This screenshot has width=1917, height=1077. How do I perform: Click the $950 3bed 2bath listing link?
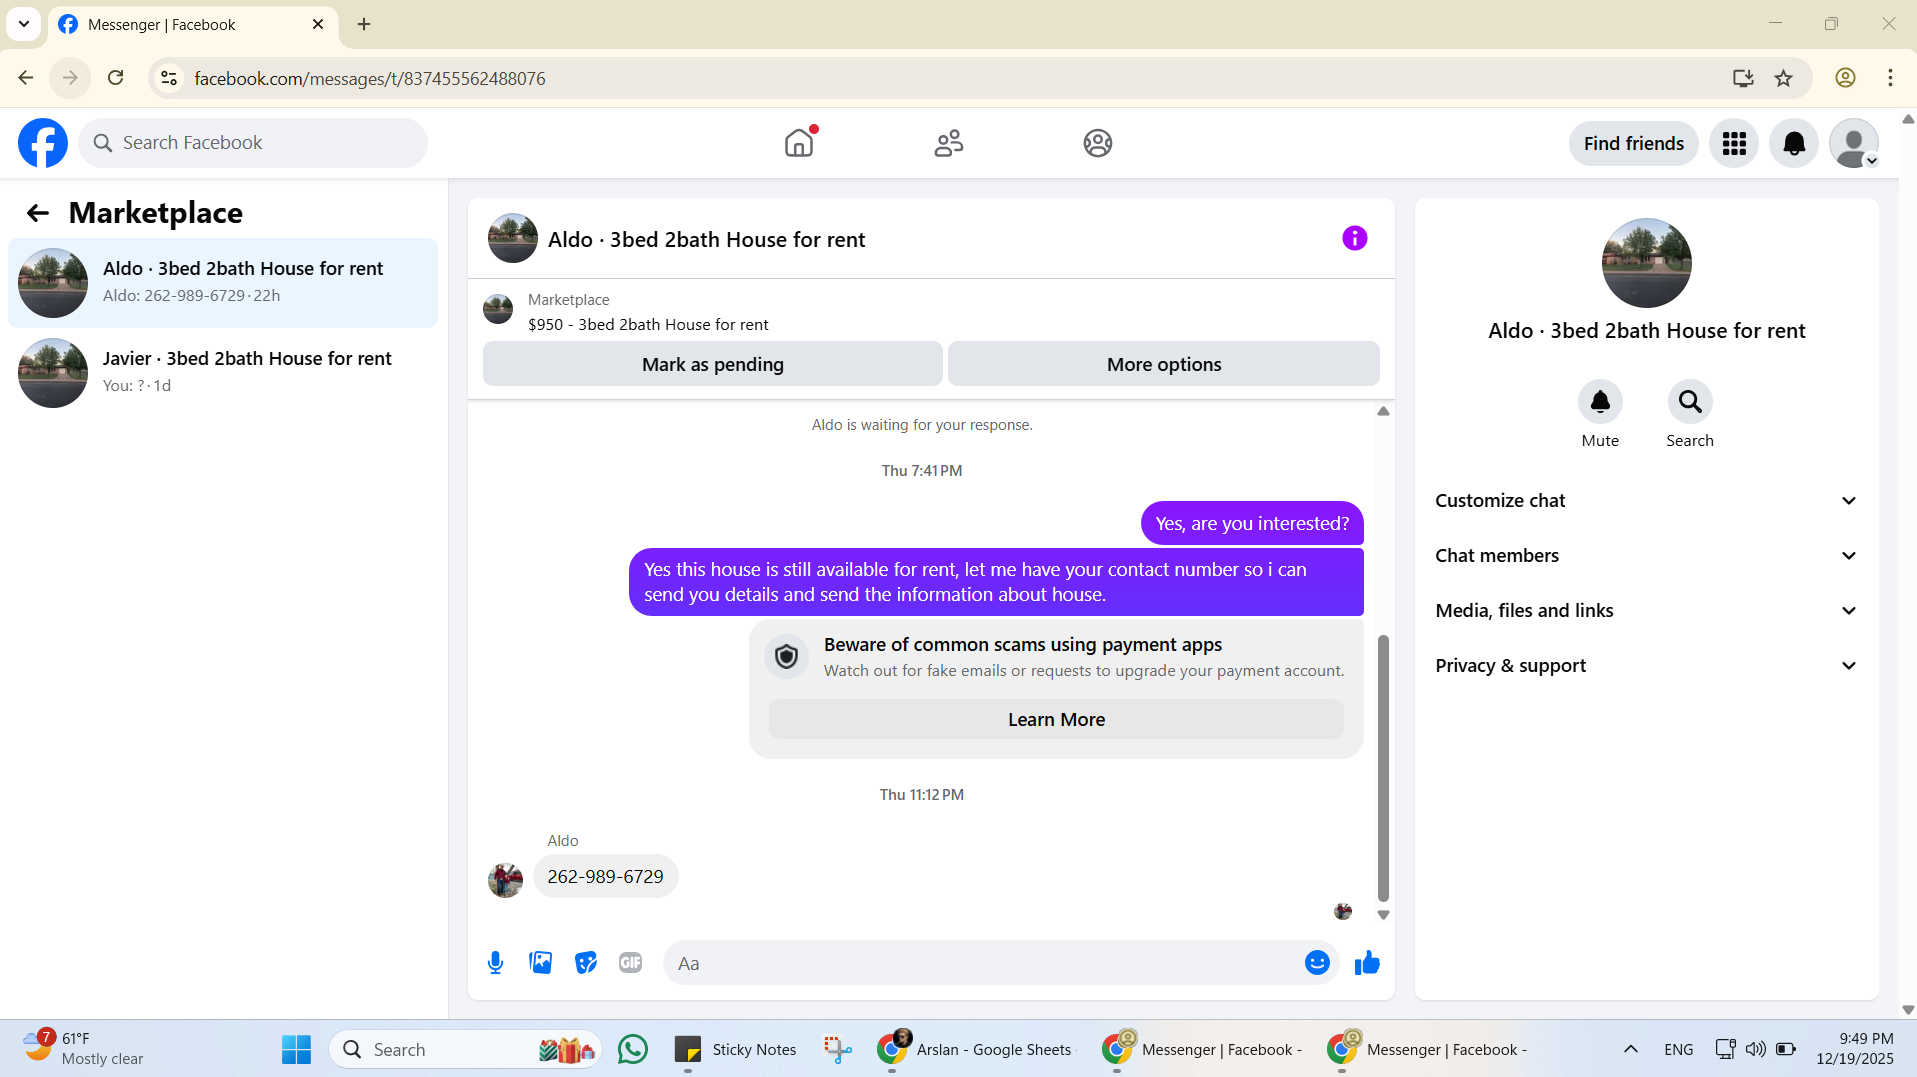[x=648, y=325]
